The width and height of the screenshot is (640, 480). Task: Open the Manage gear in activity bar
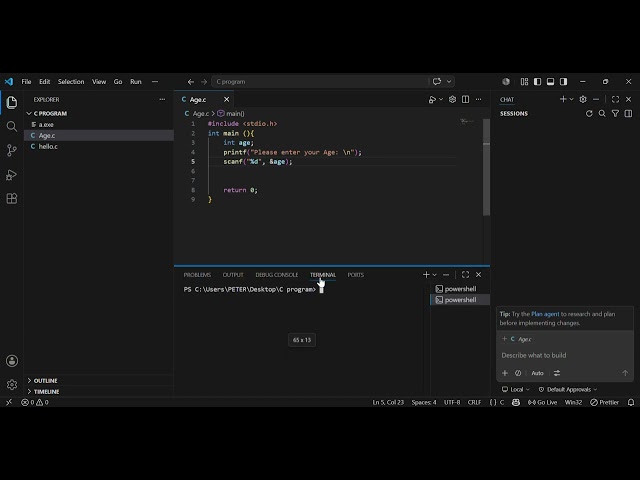pyautogui.click(x=12, y=384)
